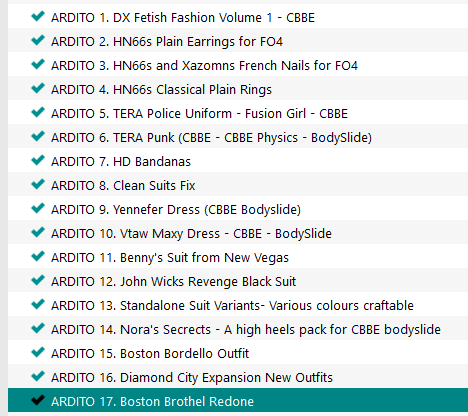Screen dimensions: 468x416
Task: Disable ARDITO 16. Diamond City Expansion checkmark
Action: [38, 376]
